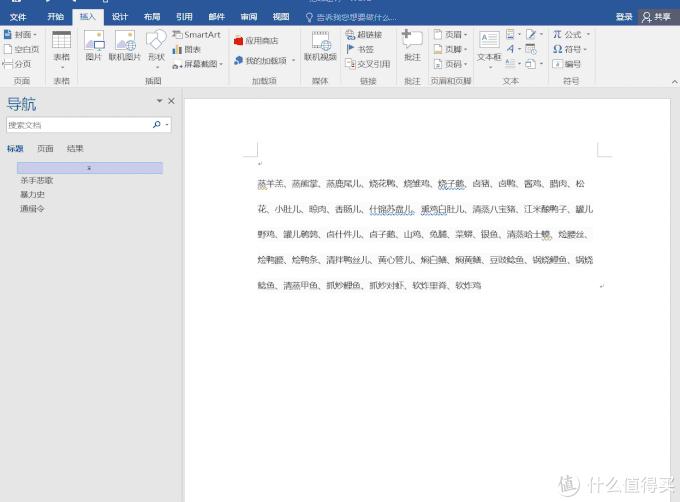Switch to the 开始 ribbon tab
This screenshot has width=680, height=502.
click(56, 17)
